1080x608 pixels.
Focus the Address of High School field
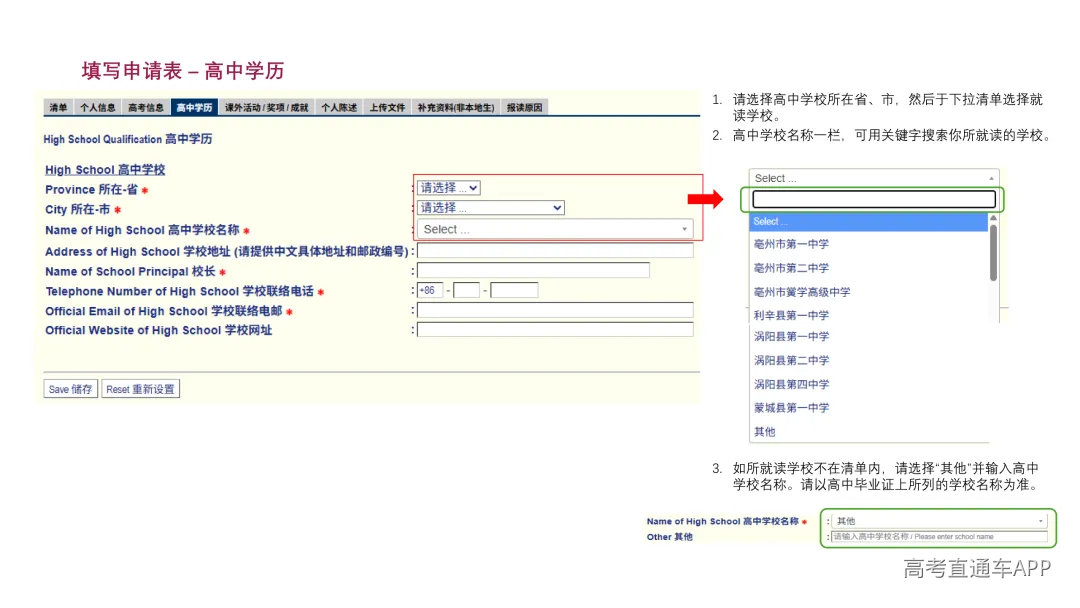click(x=555, y=251)
